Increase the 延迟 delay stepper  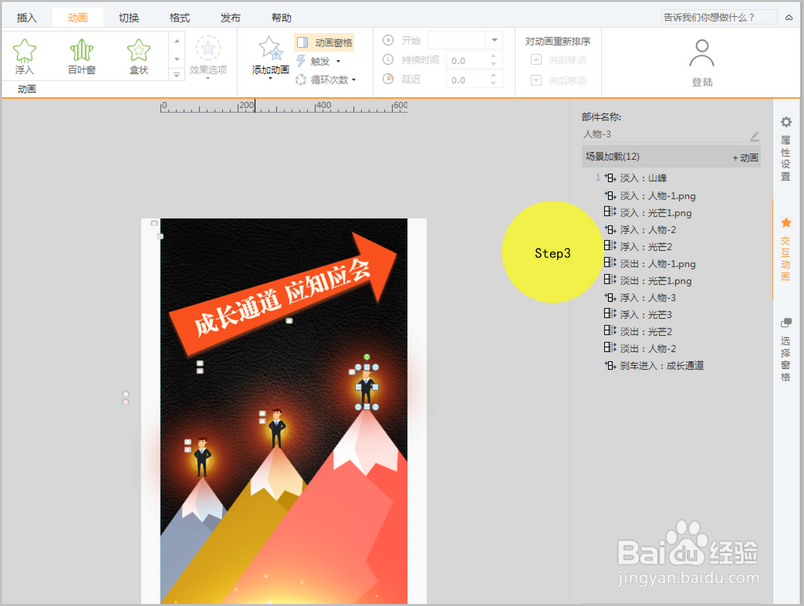[493, 76]
